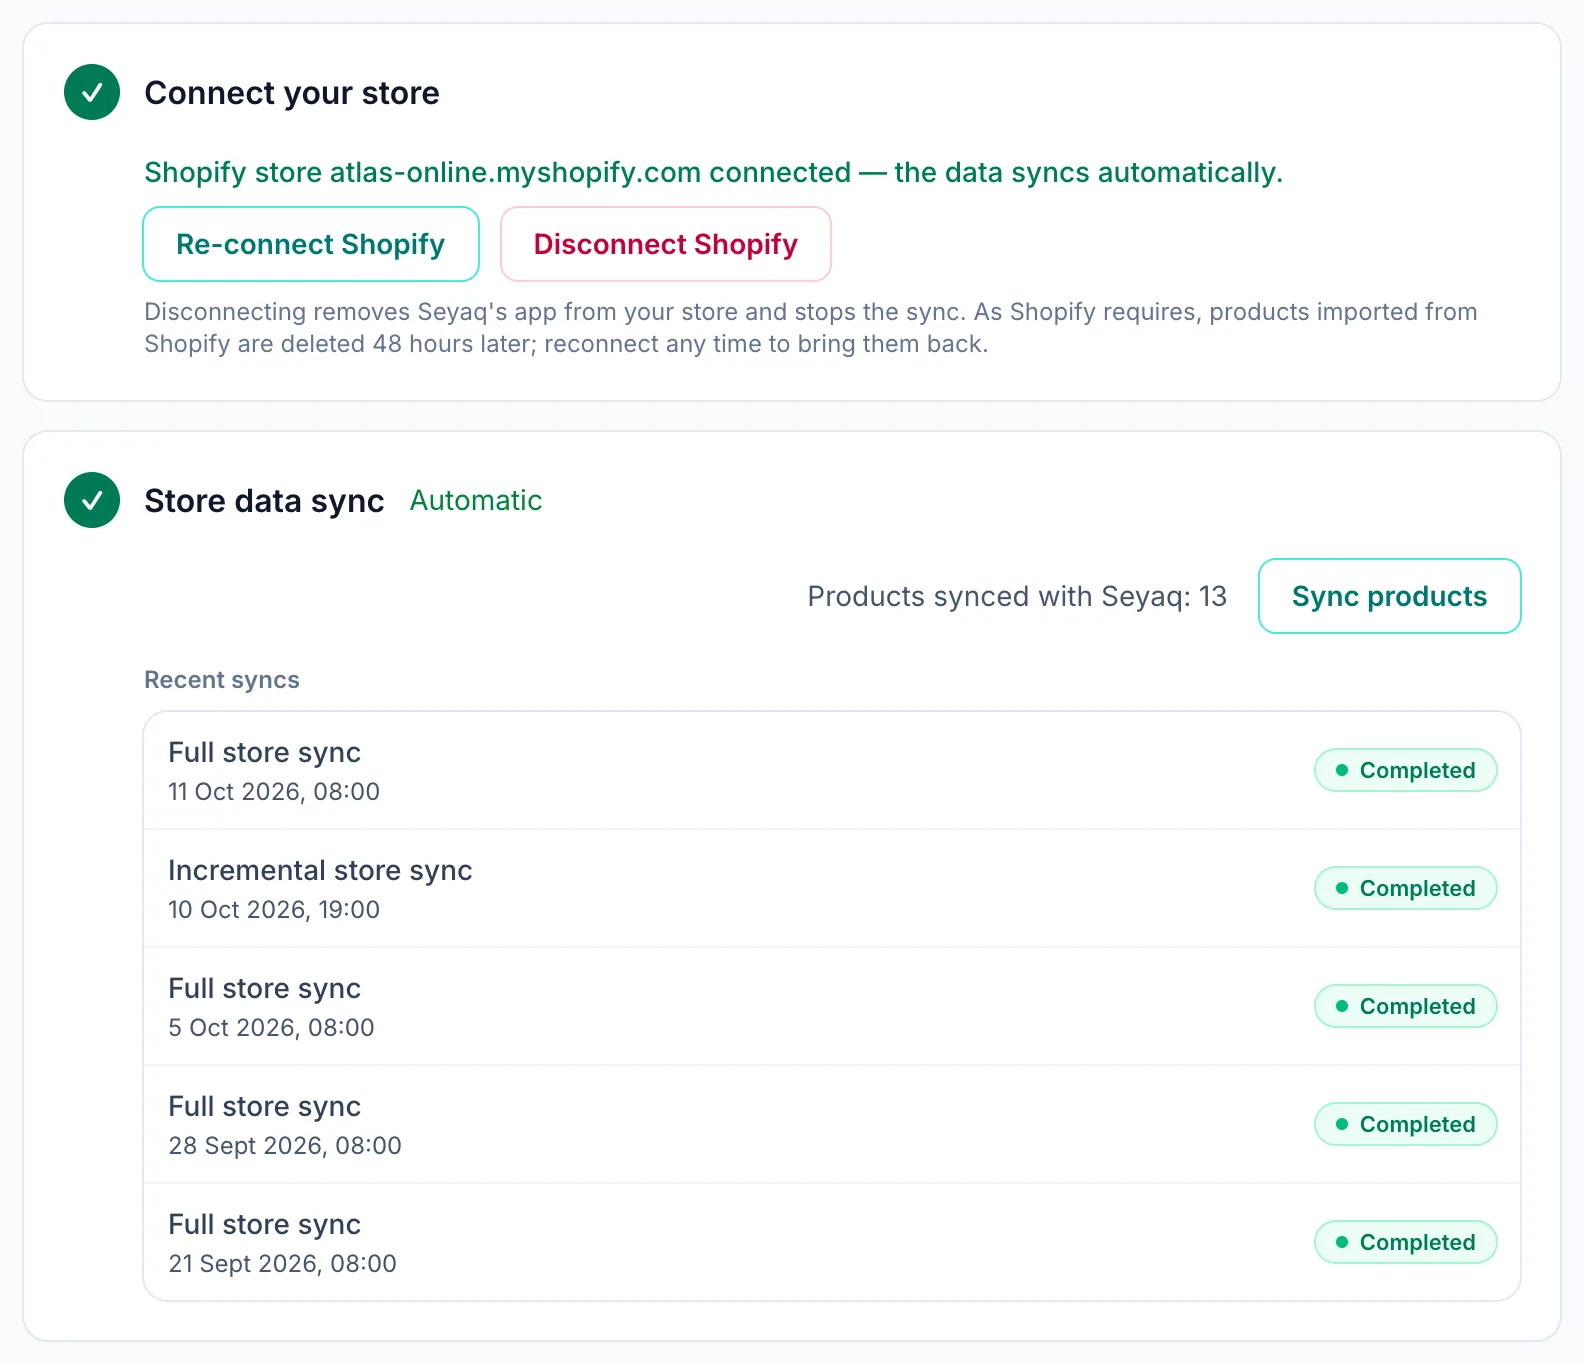The image size is (1584, 1364).
Task: Click the disconnect warning about deletion after 48 hours
Action: 811,328
